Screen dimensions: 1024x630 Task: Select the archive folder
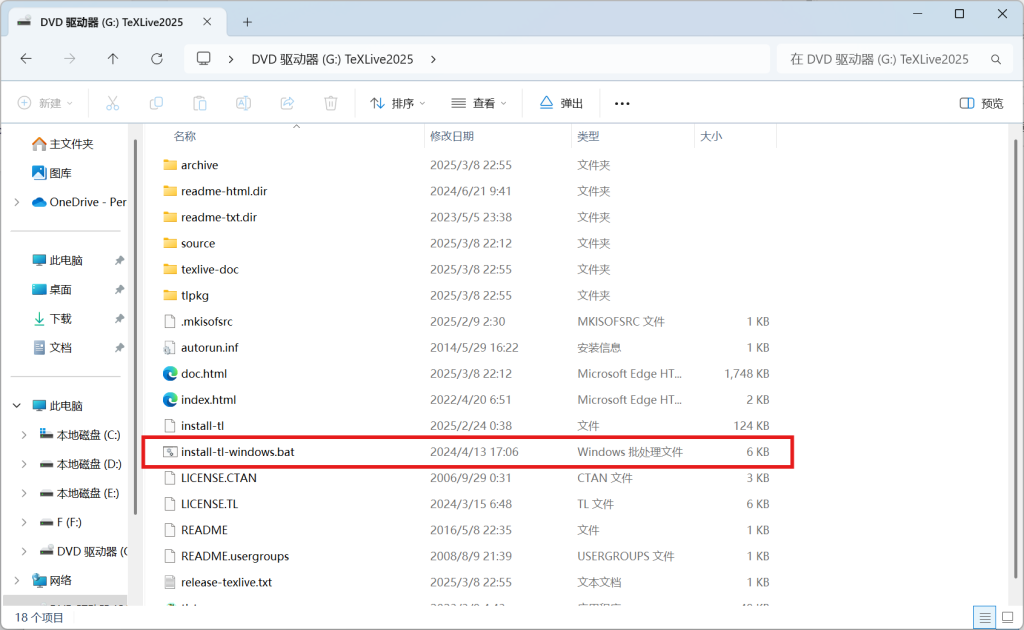point(199,165)
